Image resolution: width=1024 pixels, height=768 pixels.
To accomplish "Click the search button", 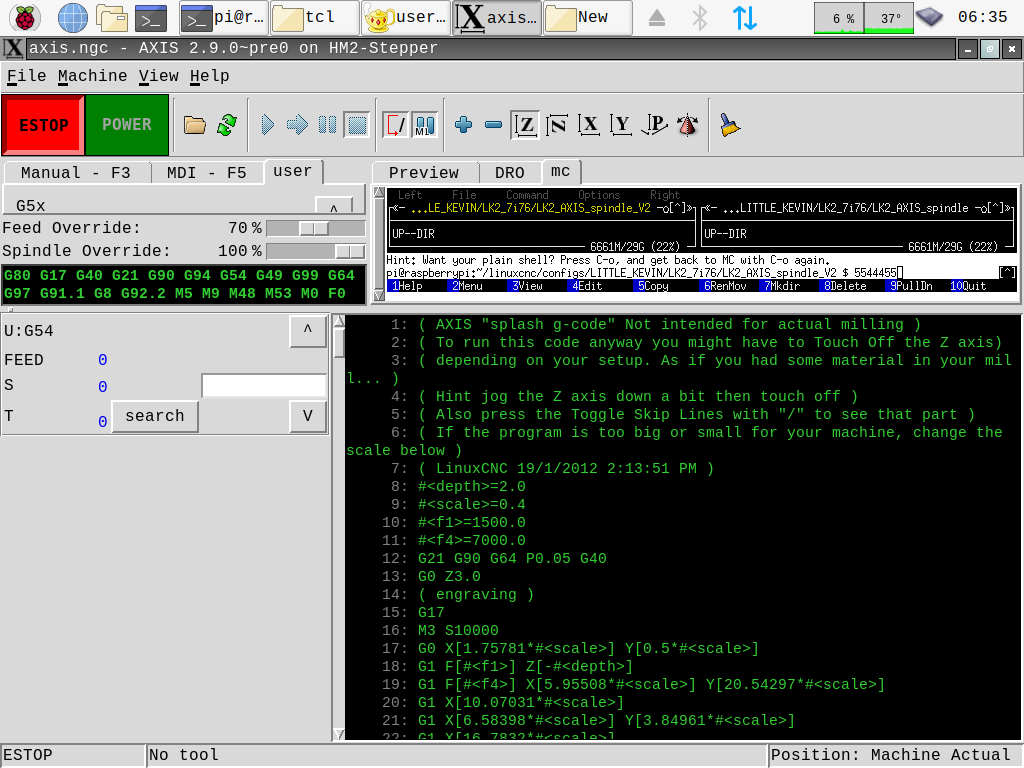I will 155,416.
